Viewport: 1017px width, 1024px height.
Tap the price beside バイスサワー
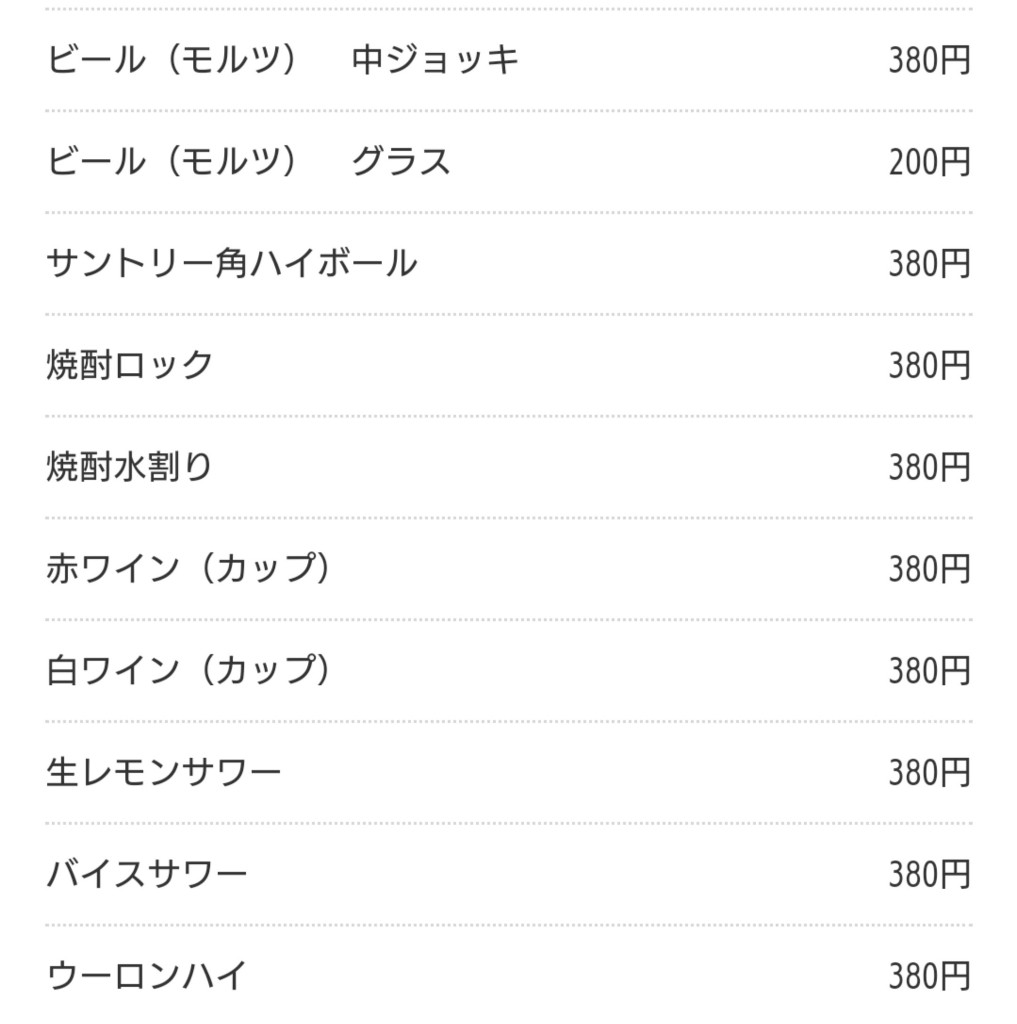pyautogui.click(x=929, y=874)
